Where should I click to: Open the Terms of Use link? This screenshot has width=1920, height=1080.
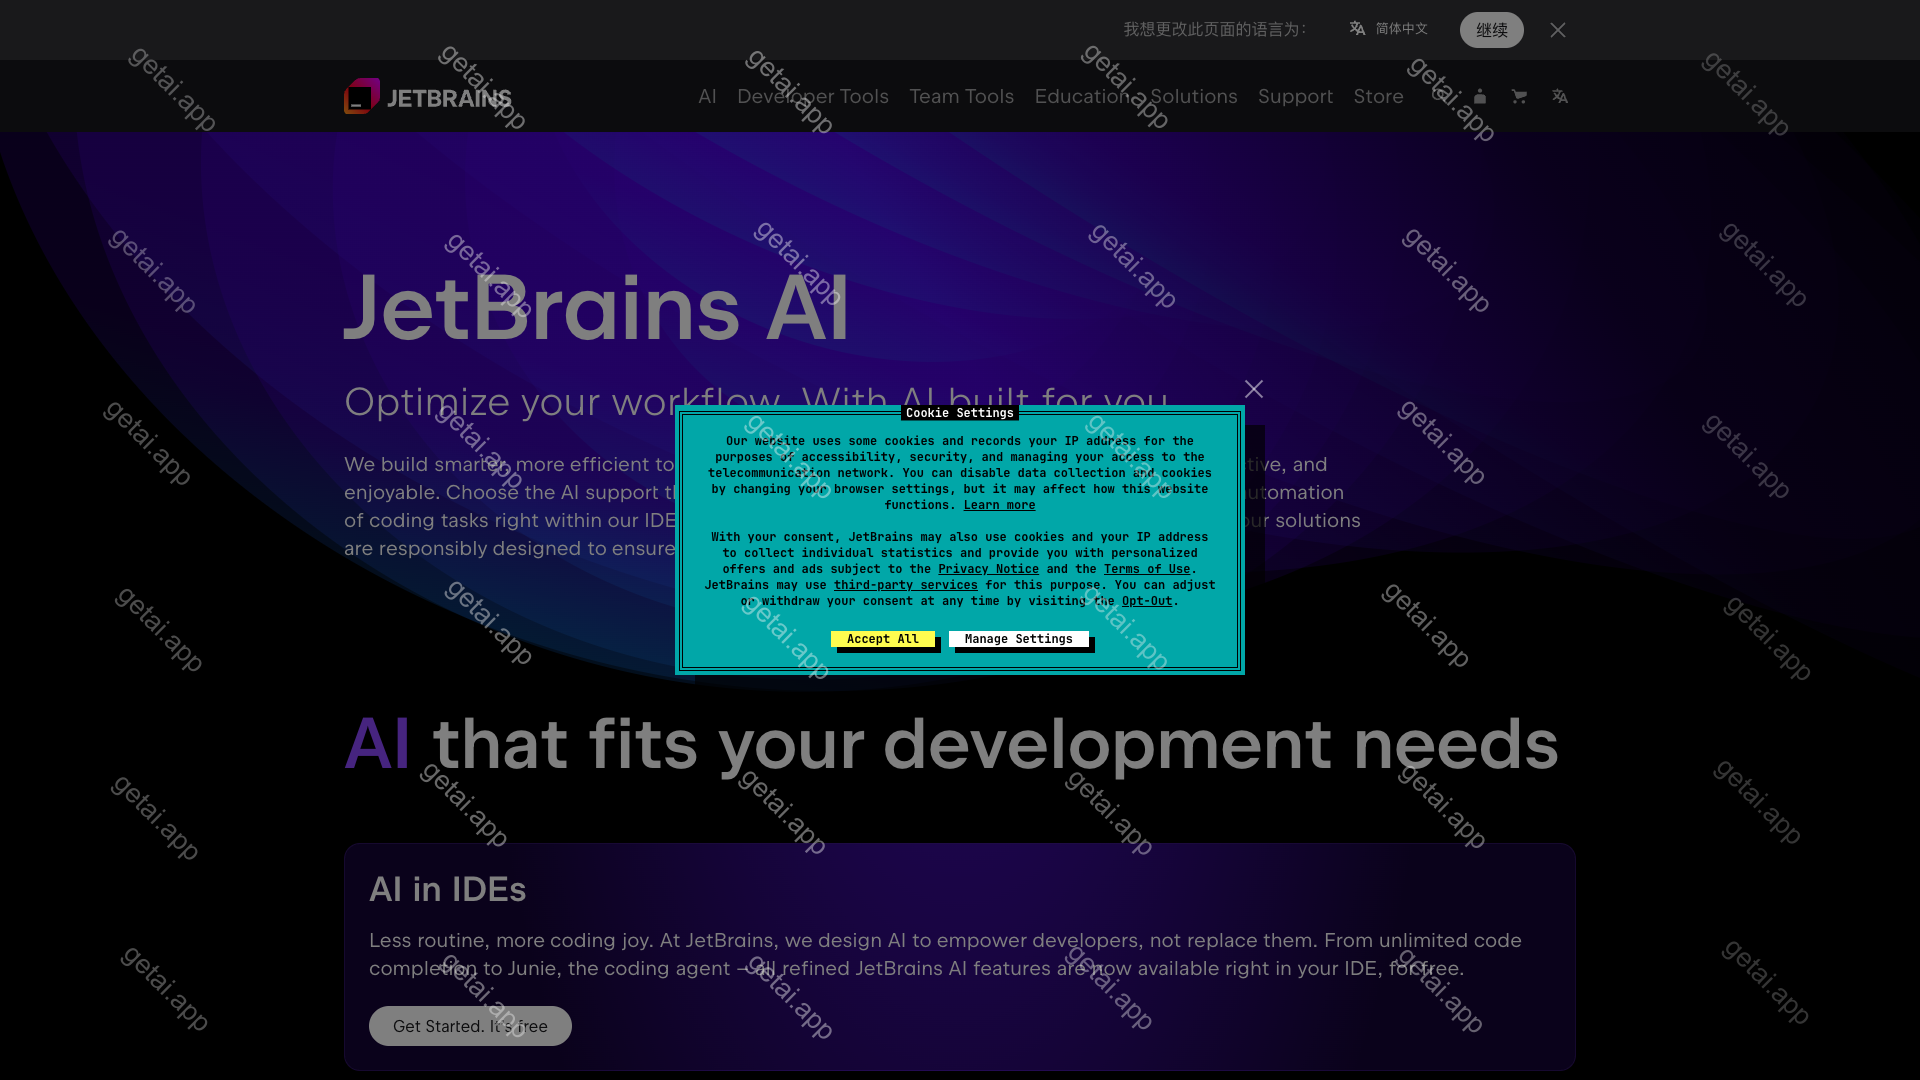pyautogui.click(x=1147, y=569)
